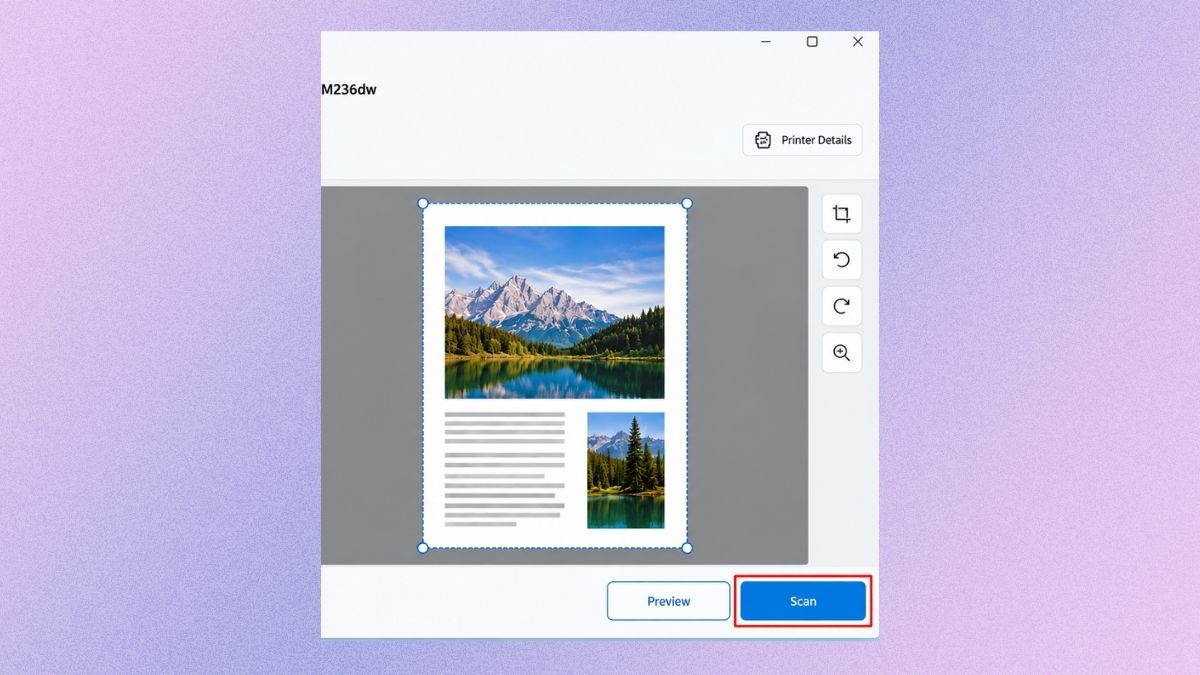Maximize the scan window
Screen dimensions: 1200x675
812,42
